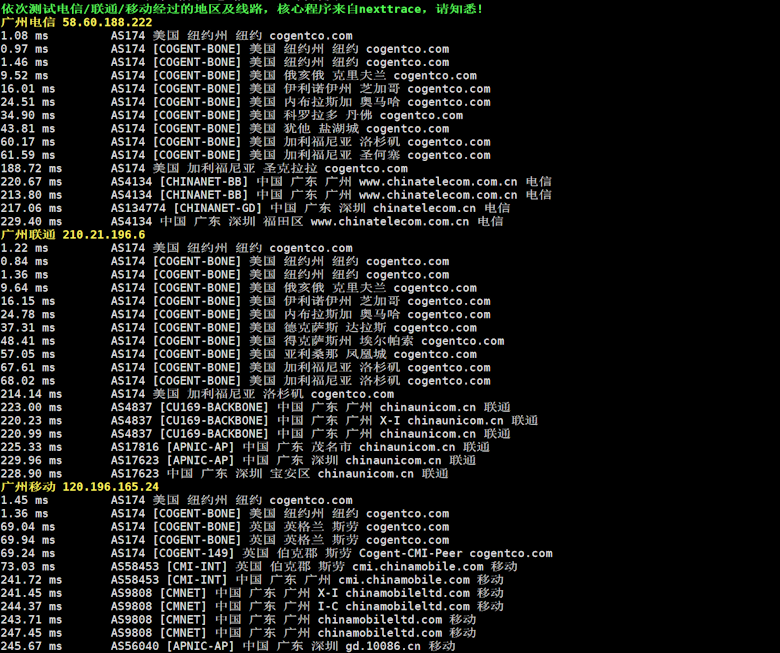Click the AS17816 Maoming hop row
780x653 pixels.
pos(245,447)
